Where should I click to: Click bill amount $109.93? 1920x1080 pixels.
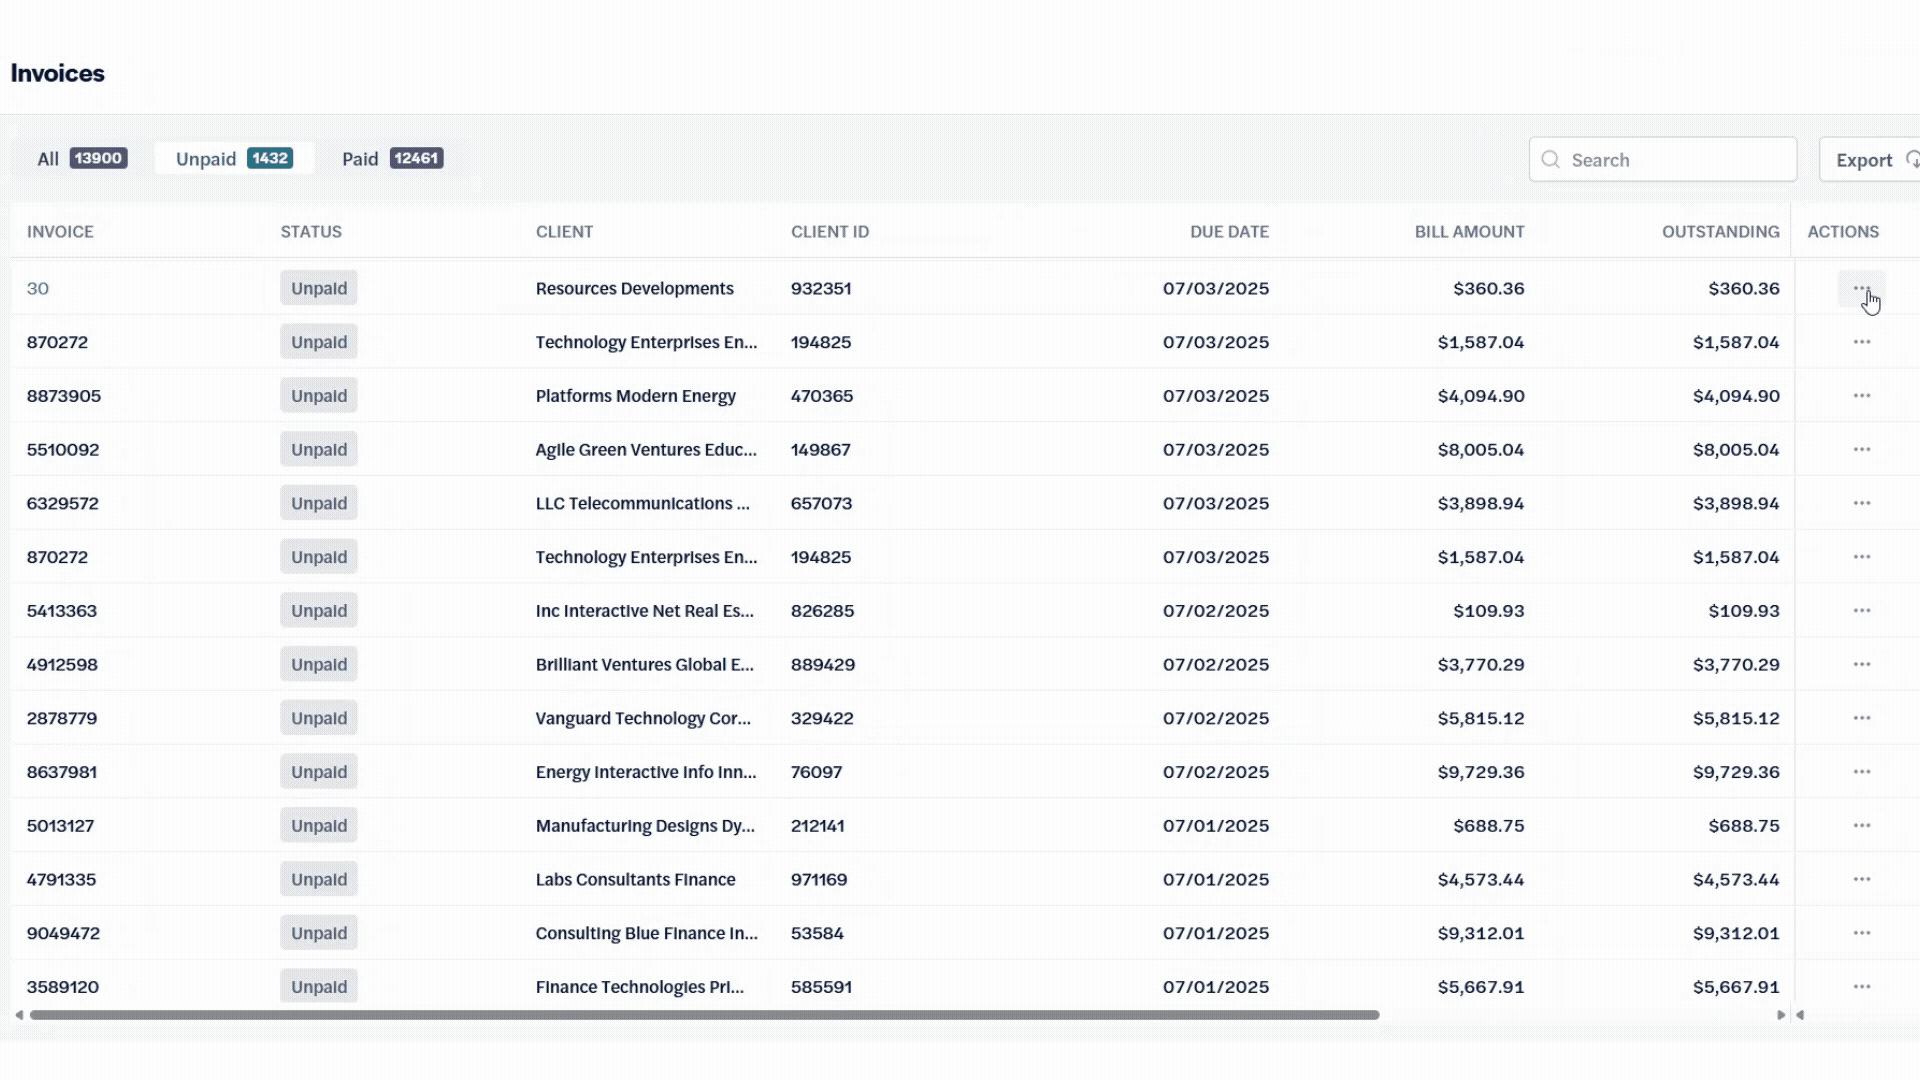(1489, 611)
